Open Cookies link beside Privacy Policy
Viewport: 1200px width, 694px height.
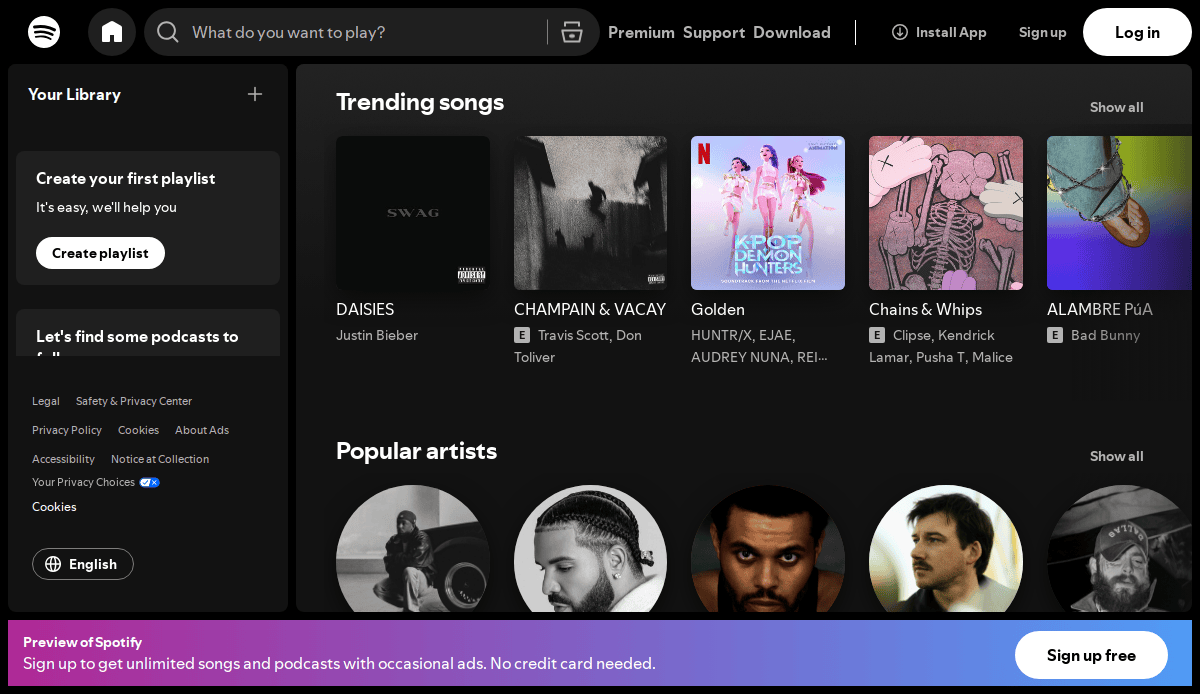tap(138, 430)
